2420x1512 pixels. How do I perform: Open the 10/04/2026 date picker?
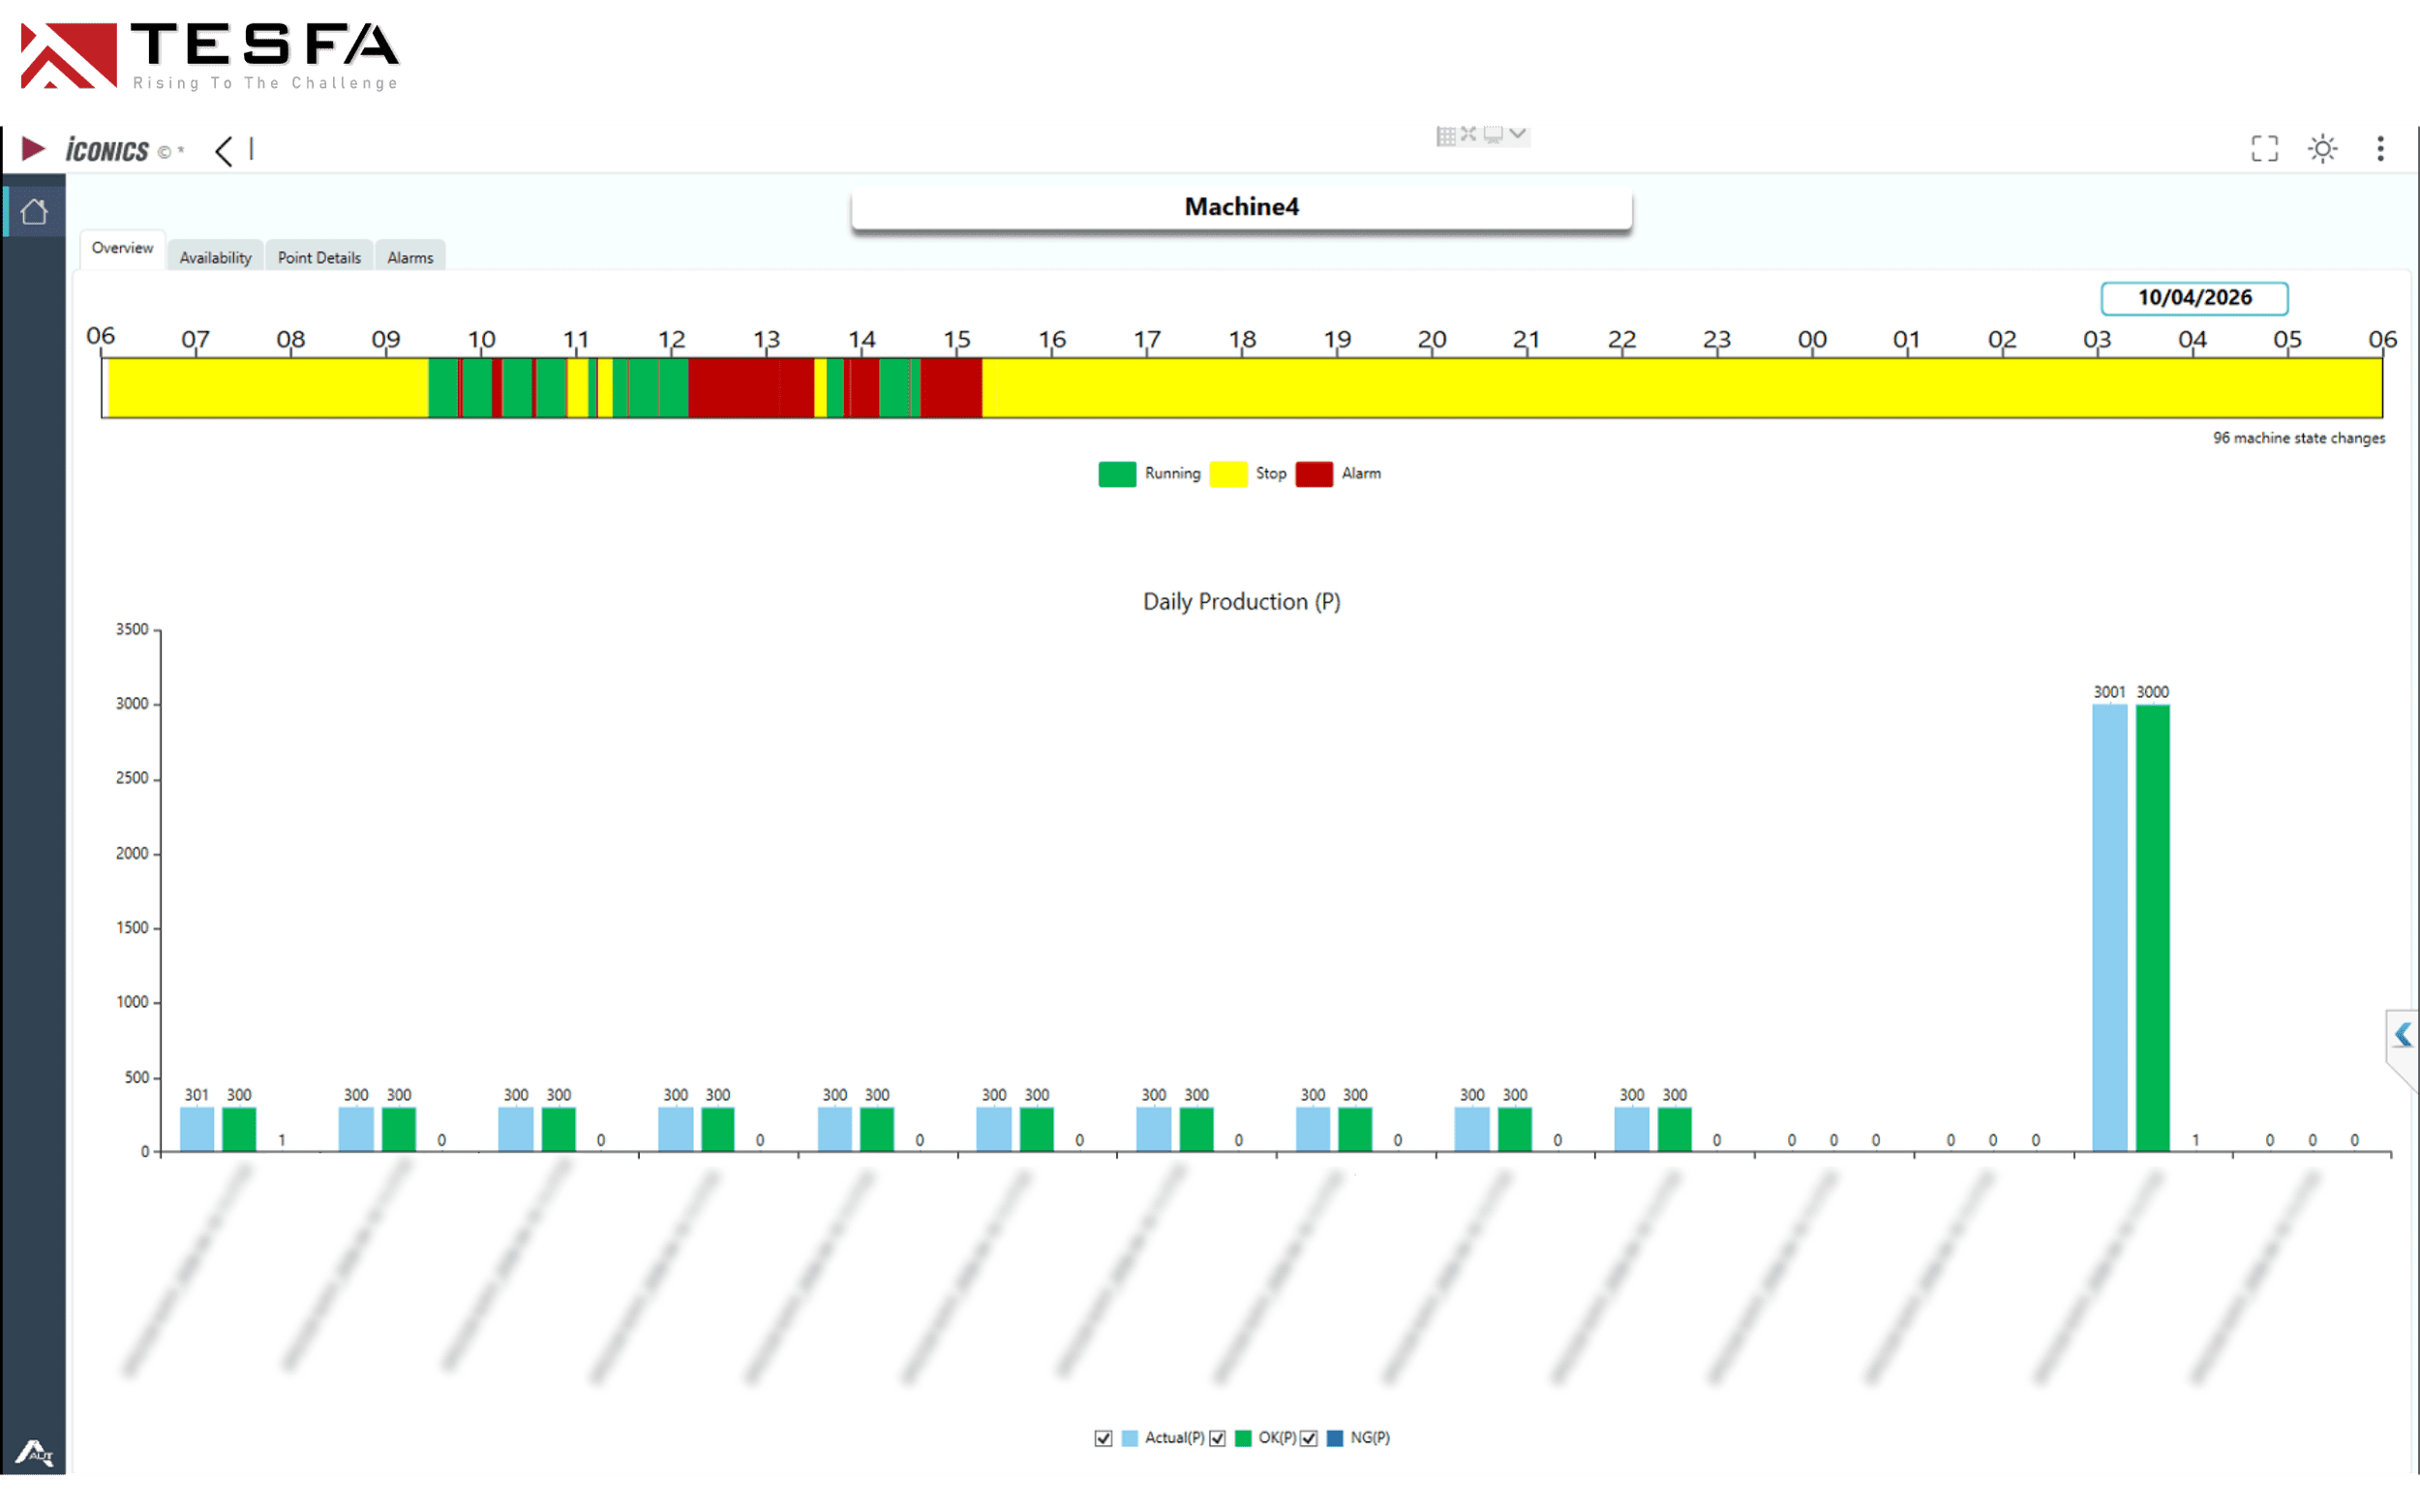tap(2194, 298)
